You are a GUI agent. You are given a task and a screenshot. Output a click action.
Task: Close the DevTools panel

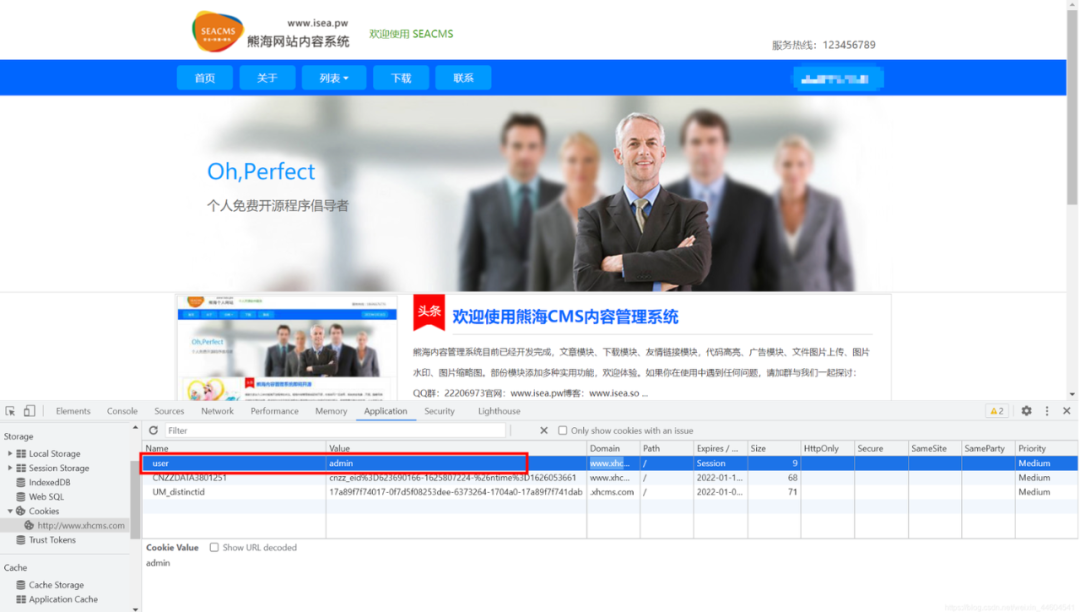coord(1067,411)
